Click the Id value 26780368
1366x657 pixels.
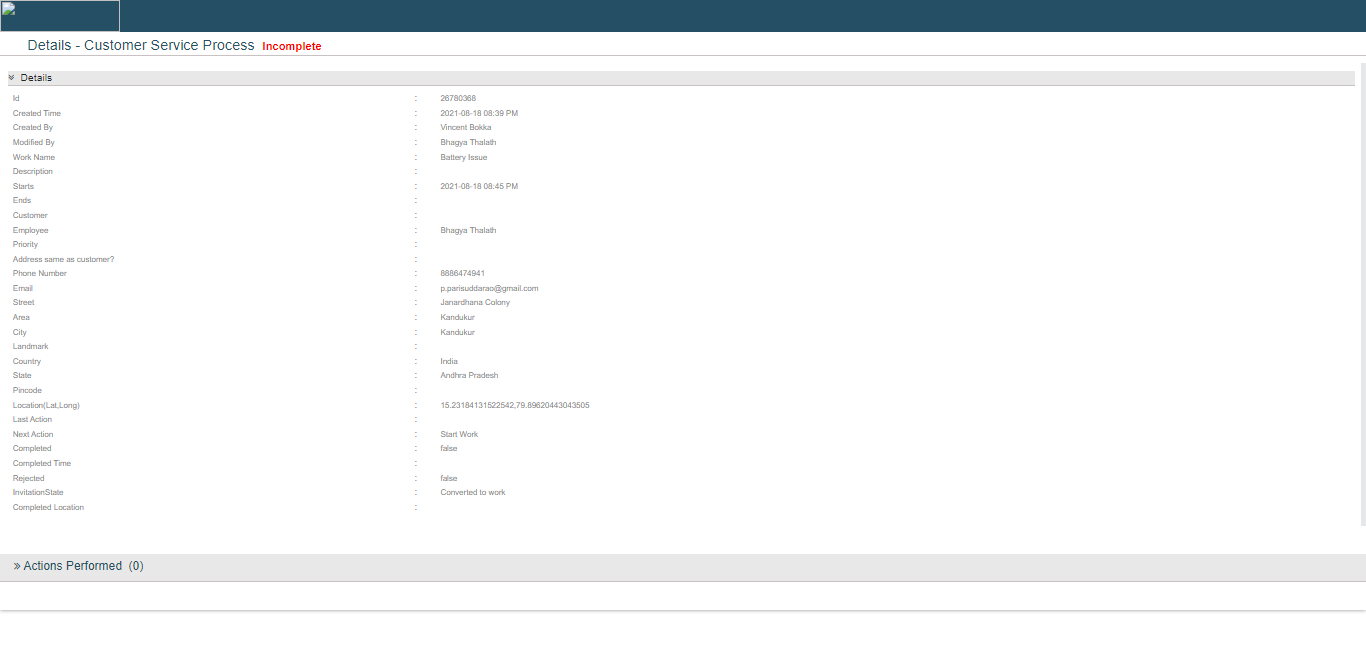coord(458,99)
